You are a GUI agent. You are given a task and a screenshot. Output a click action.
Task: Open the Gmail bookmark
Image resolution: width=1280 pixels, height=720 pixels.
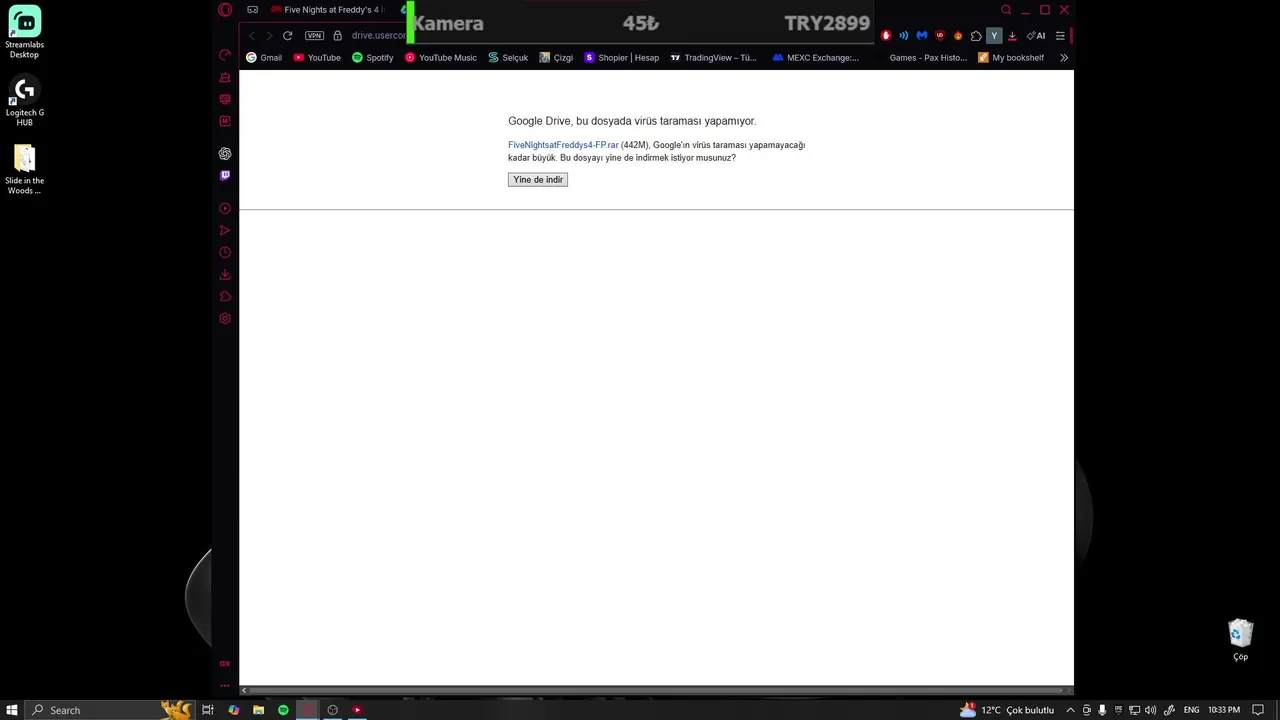click(264, 58)
